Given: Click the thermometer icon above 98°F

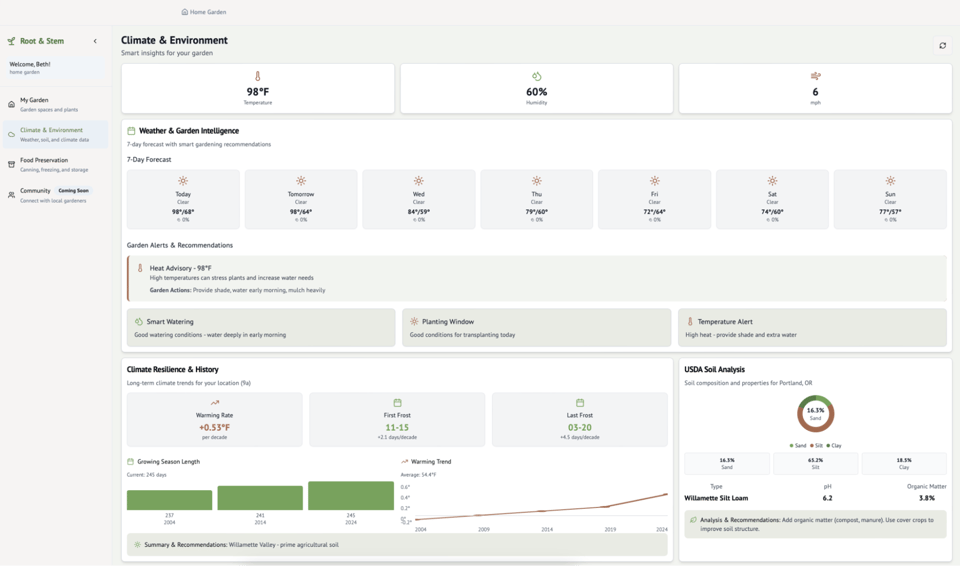Looking at the screenshot, I should tap(258, 76).
